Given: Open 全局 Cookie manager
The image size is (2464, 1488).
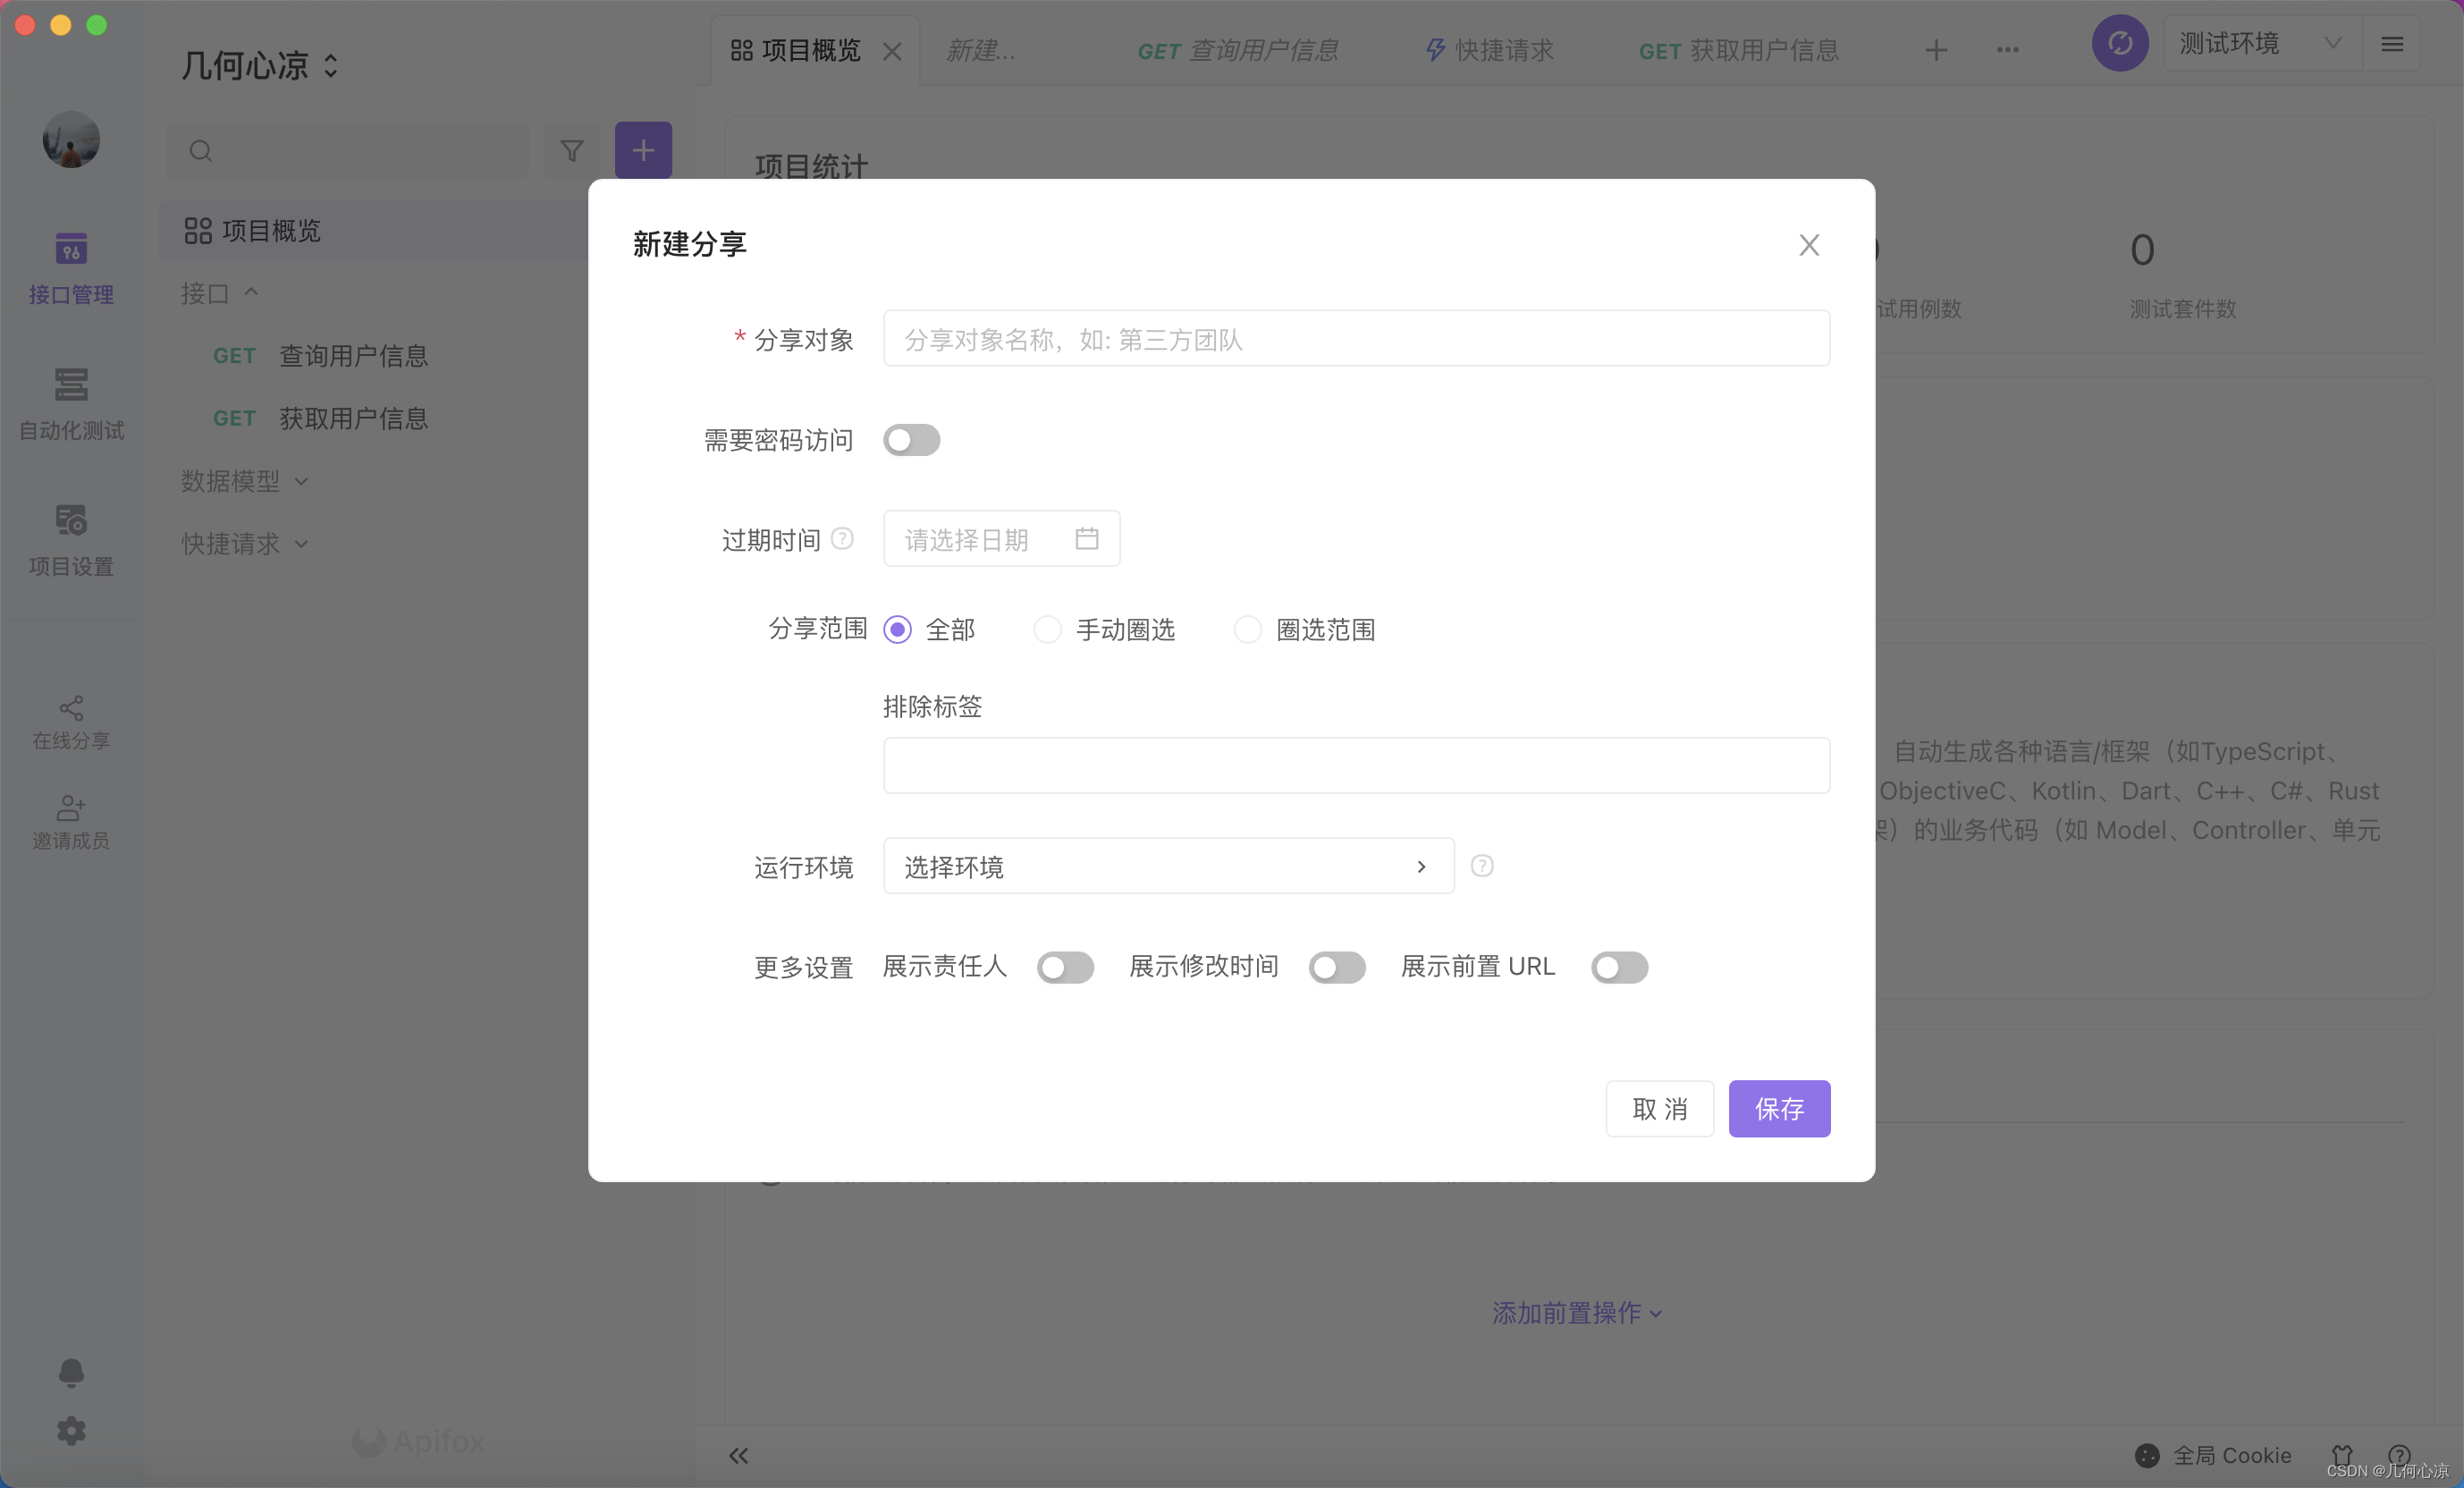Looking at the screenshot, I should 2213,1455.
